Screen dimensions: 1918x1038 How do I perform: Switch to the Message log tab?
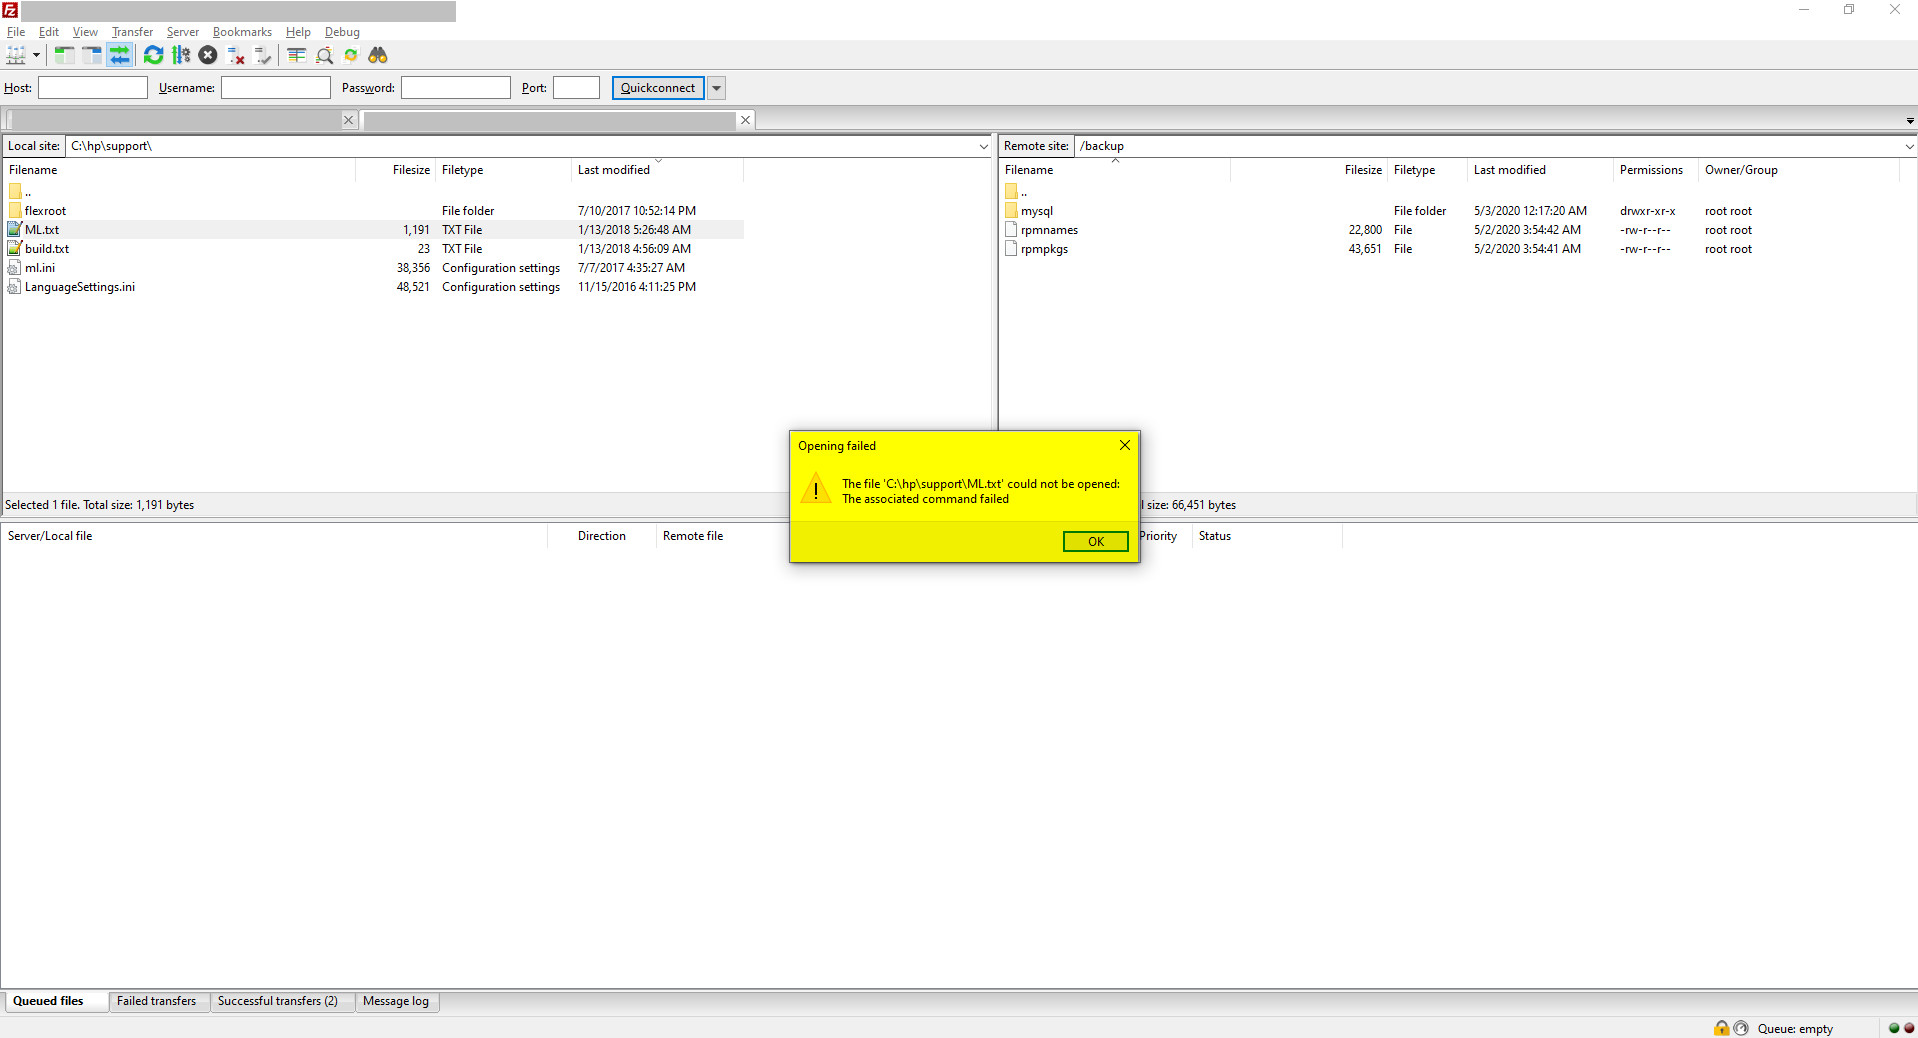tap(396, 1001)
